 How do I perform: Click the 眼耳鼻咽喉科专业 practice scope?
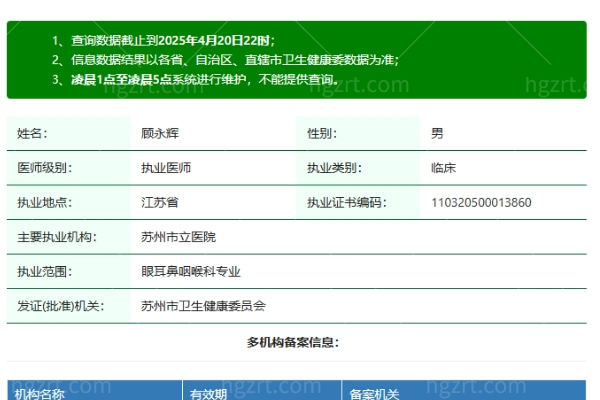(x=191, y=271)
